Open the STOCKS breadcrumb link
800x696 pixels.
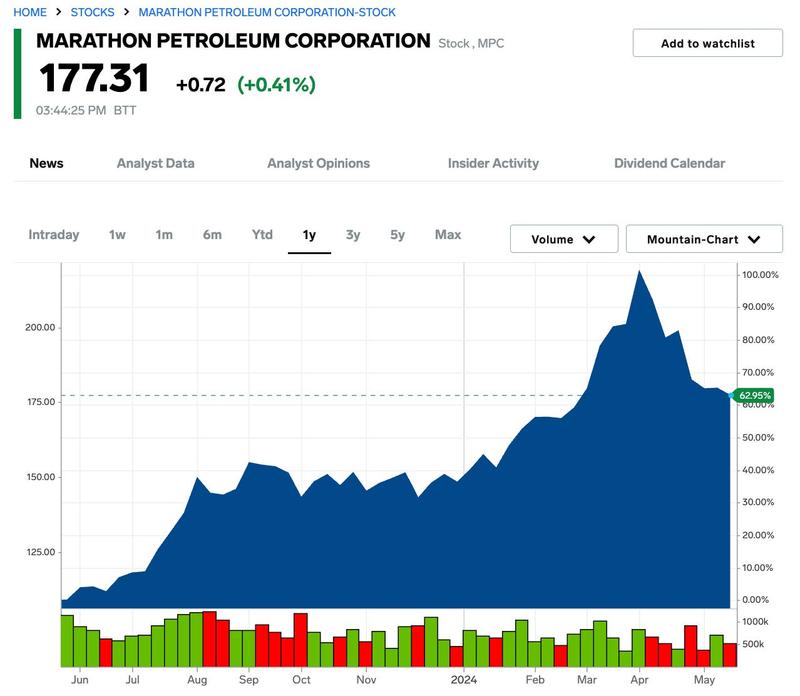click(92, 12)
